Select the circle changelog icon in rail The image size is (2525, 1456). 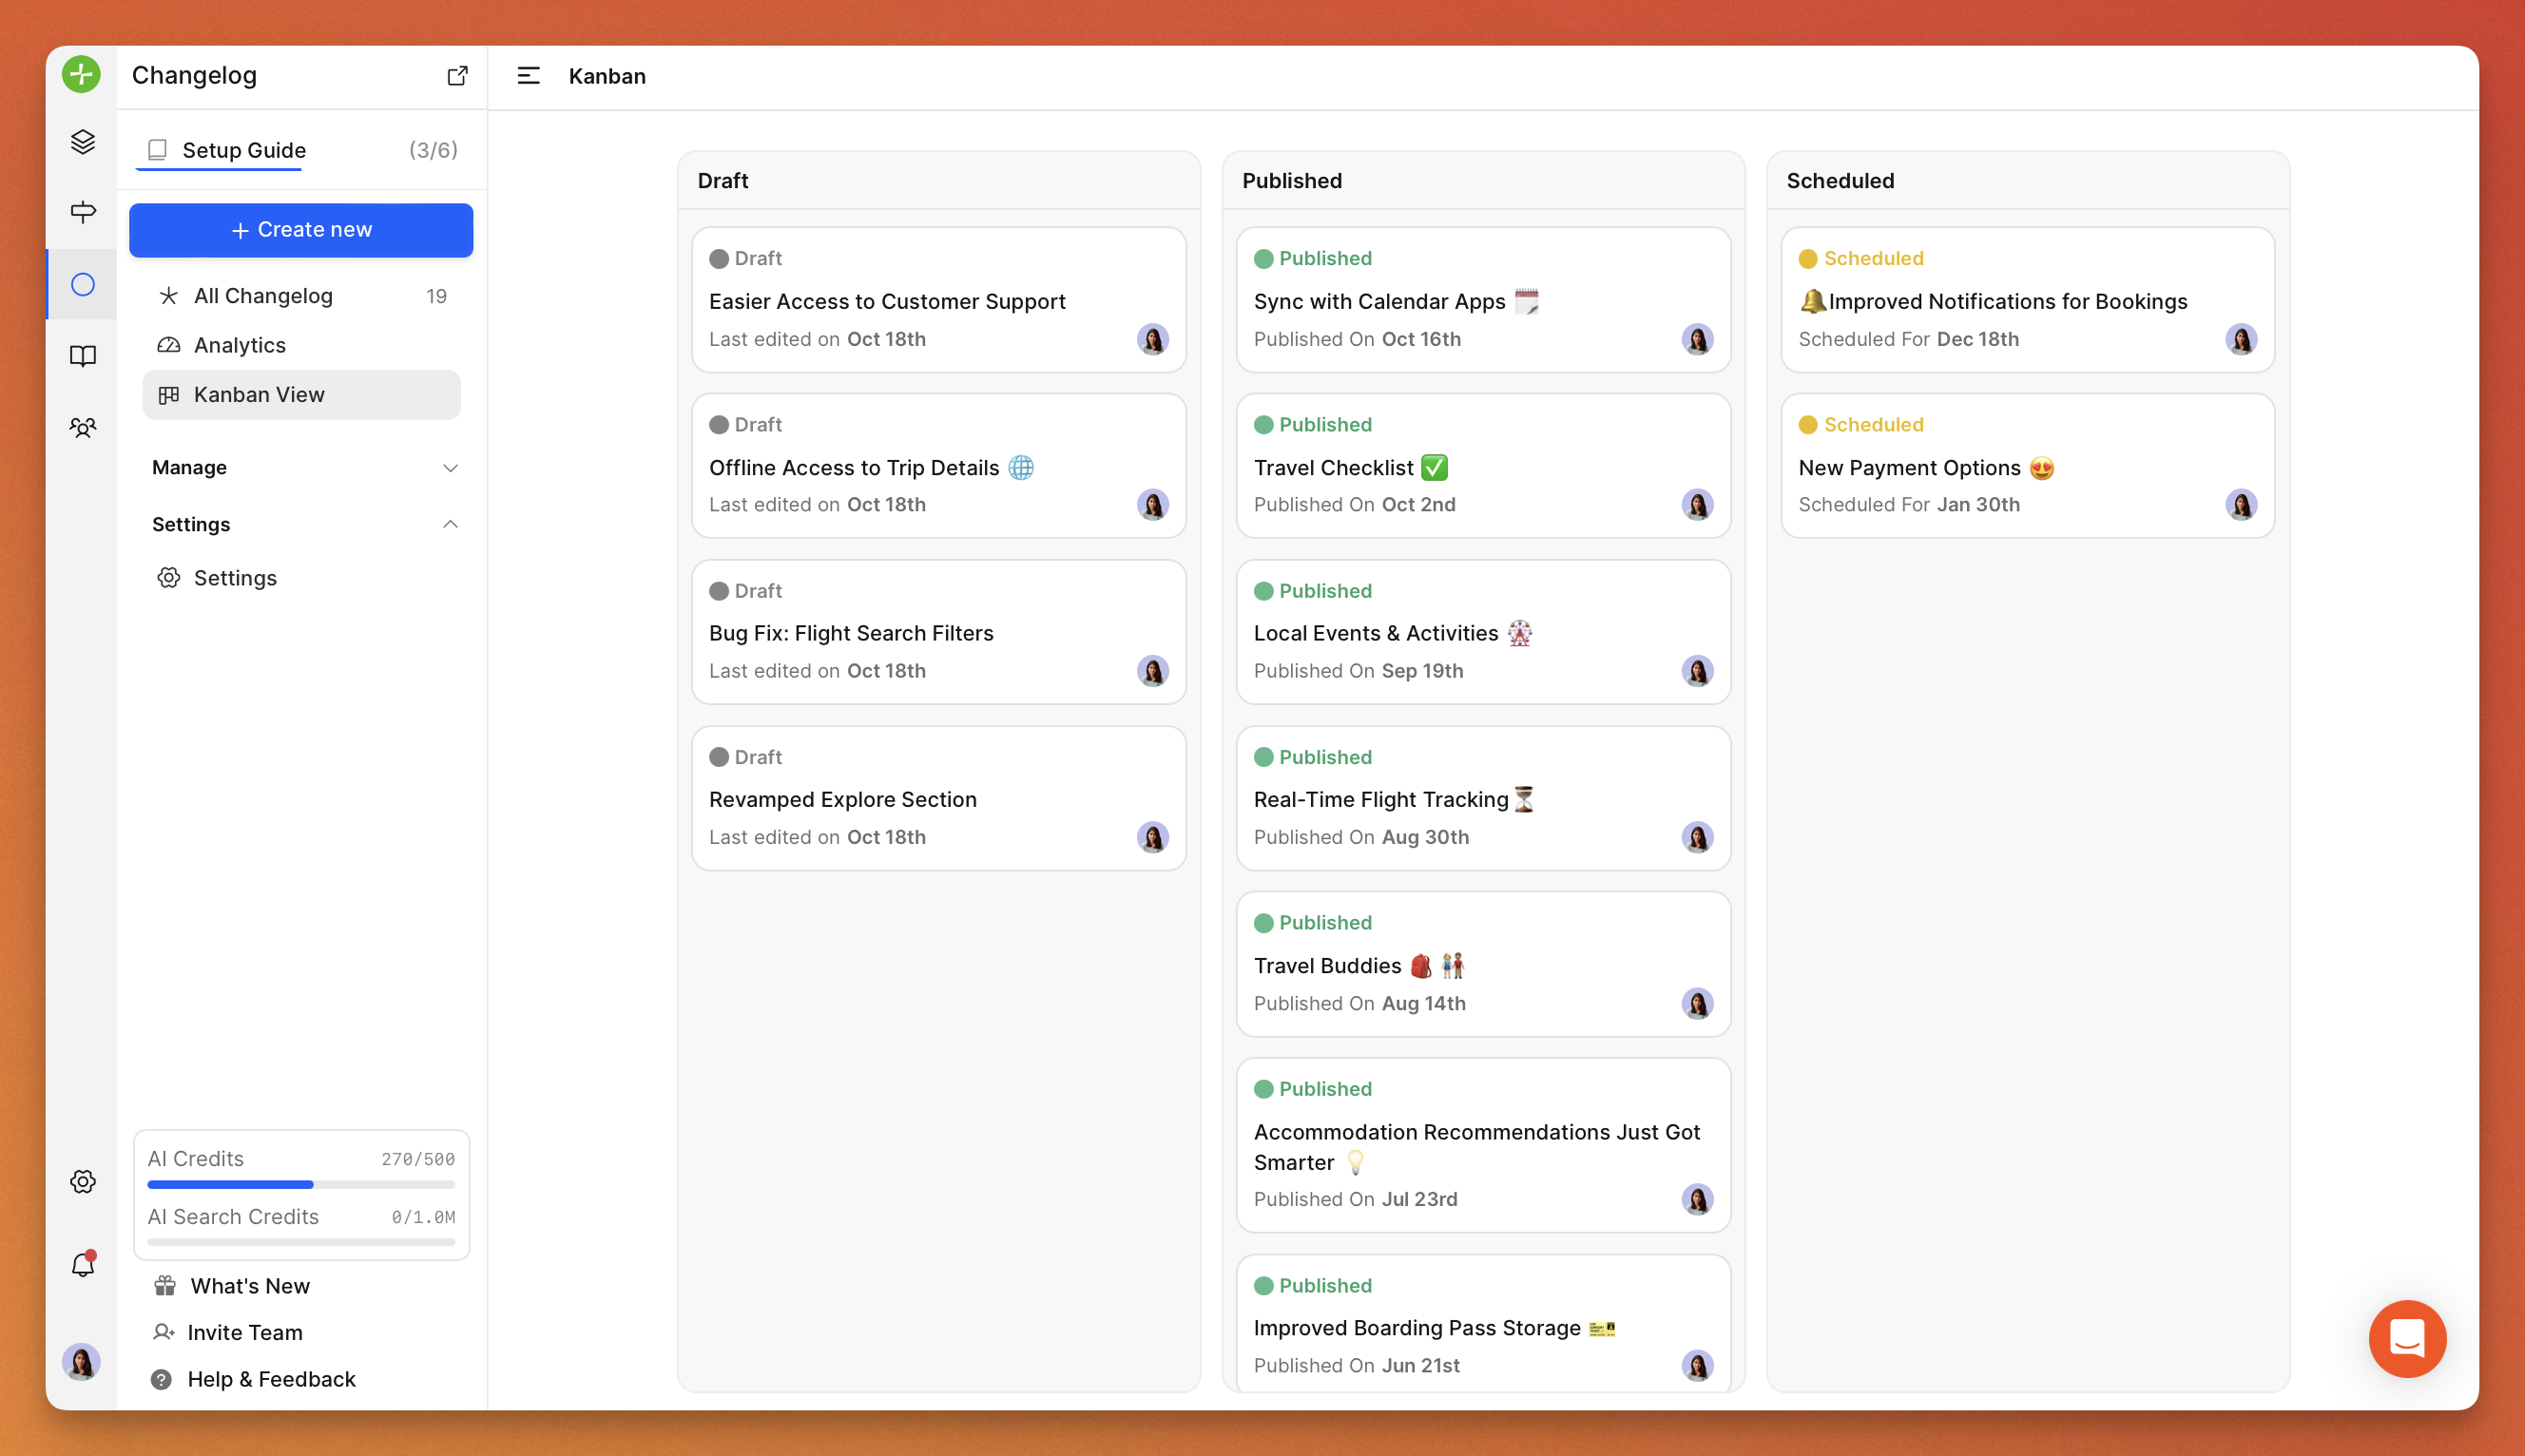[x=83, y=285]
